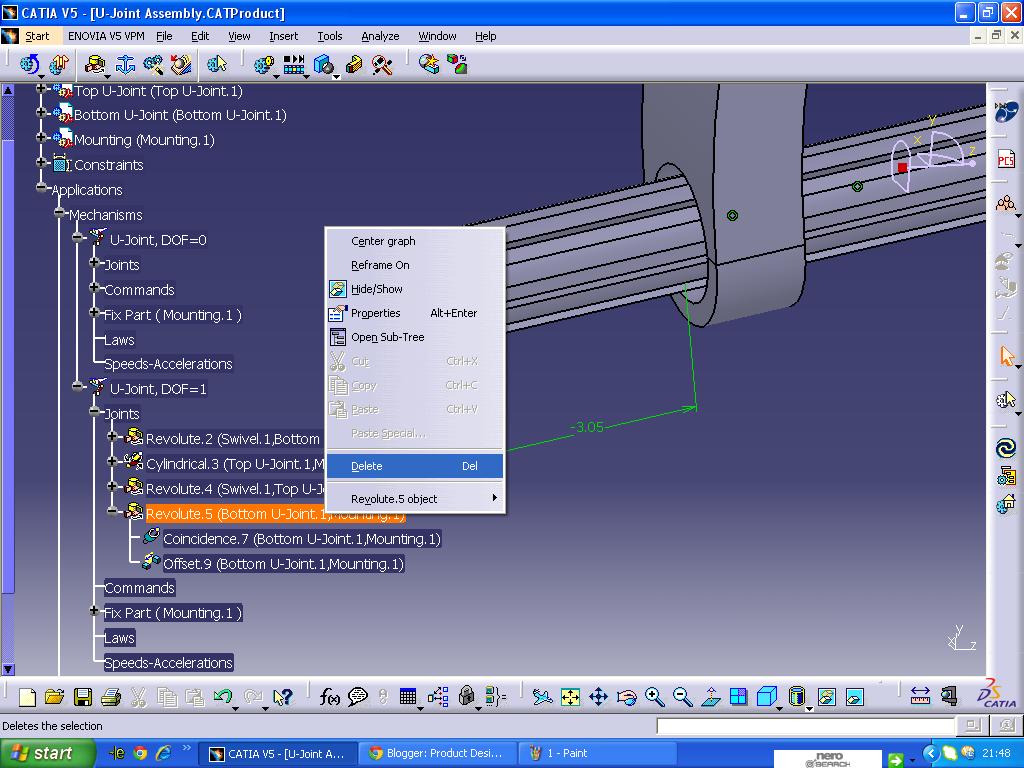Image resolution: width=1024 pixels, height=768 pixels.
Task: Collapse the U-Joint, DOF=0 node
Action: [x=78, y=238]
